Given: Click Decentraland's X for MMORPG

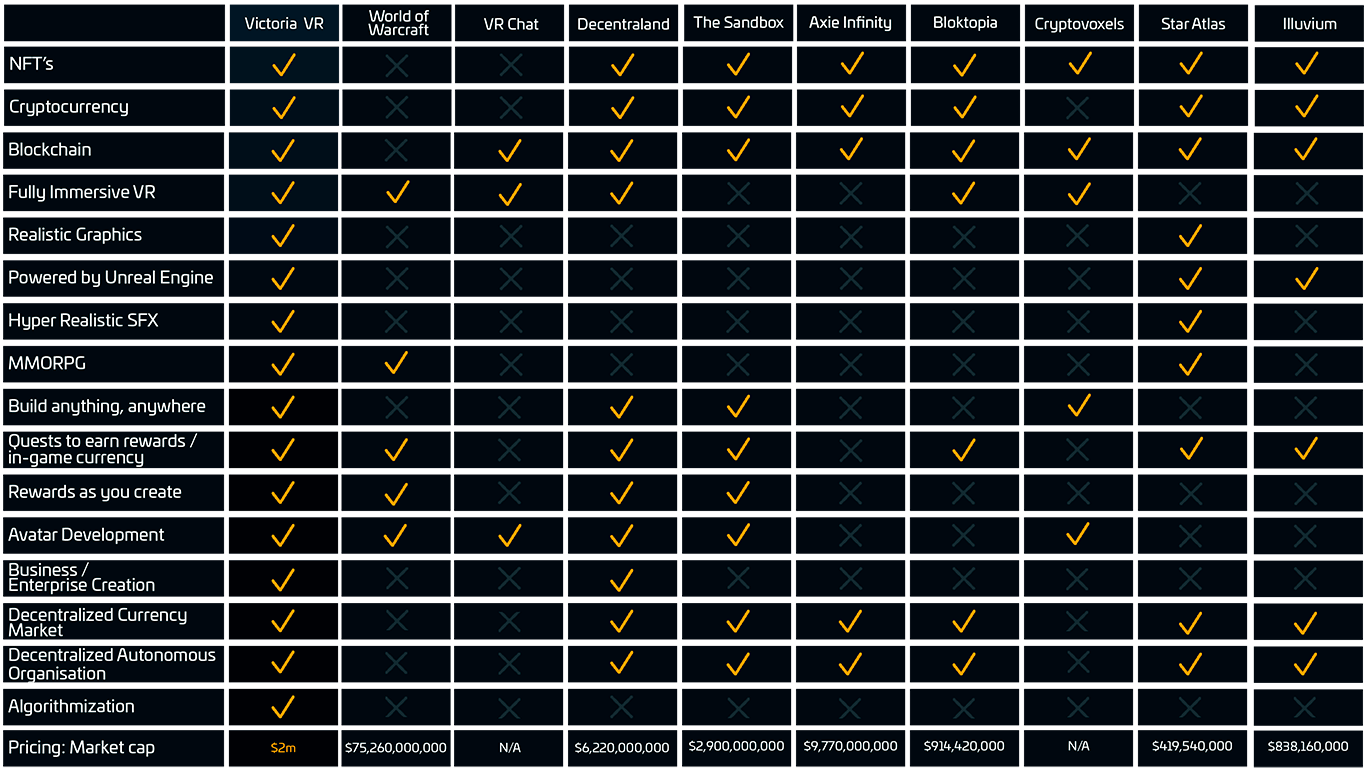Looking at the screenshot, I should pos(622,363).
